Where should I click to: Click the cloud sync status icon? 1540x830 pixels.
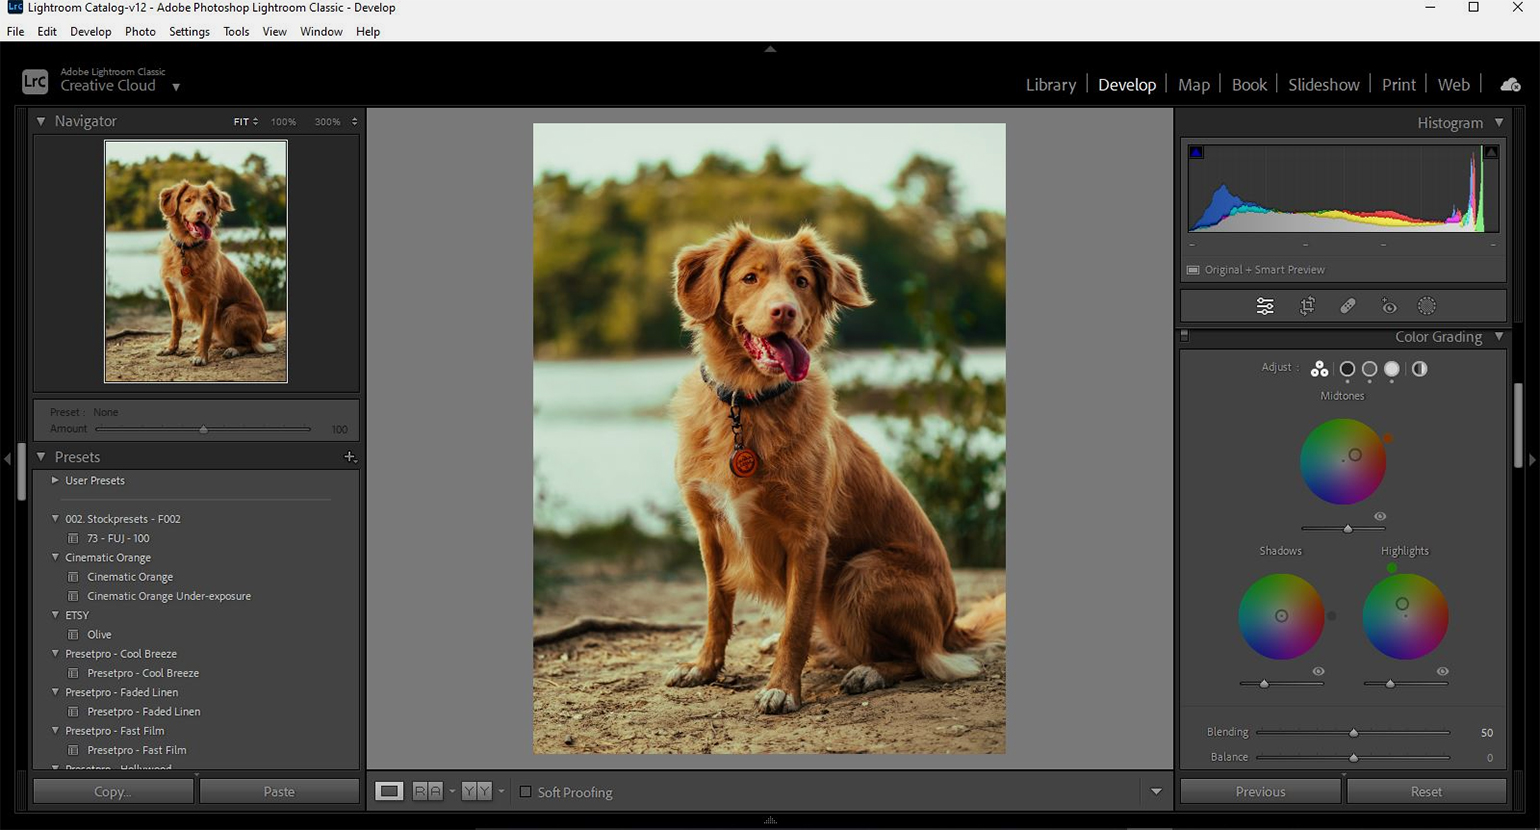pos(1510,85)
